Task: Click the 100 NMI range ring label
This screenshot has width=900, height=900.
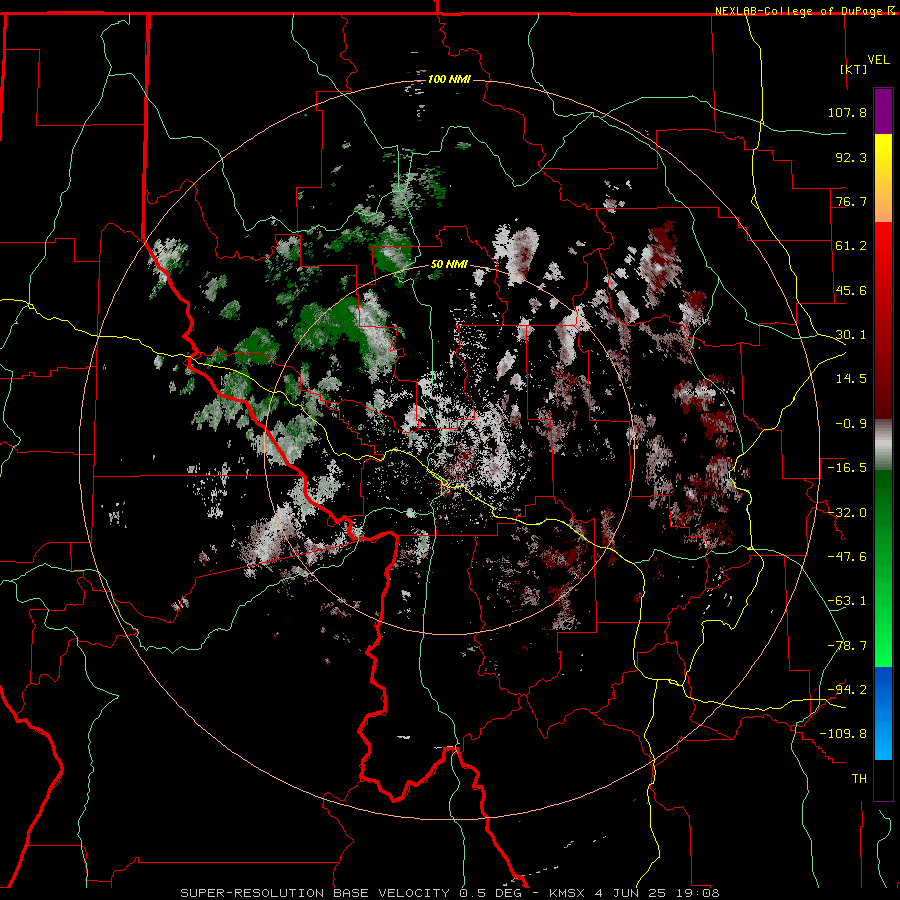Action: point(449,79)
